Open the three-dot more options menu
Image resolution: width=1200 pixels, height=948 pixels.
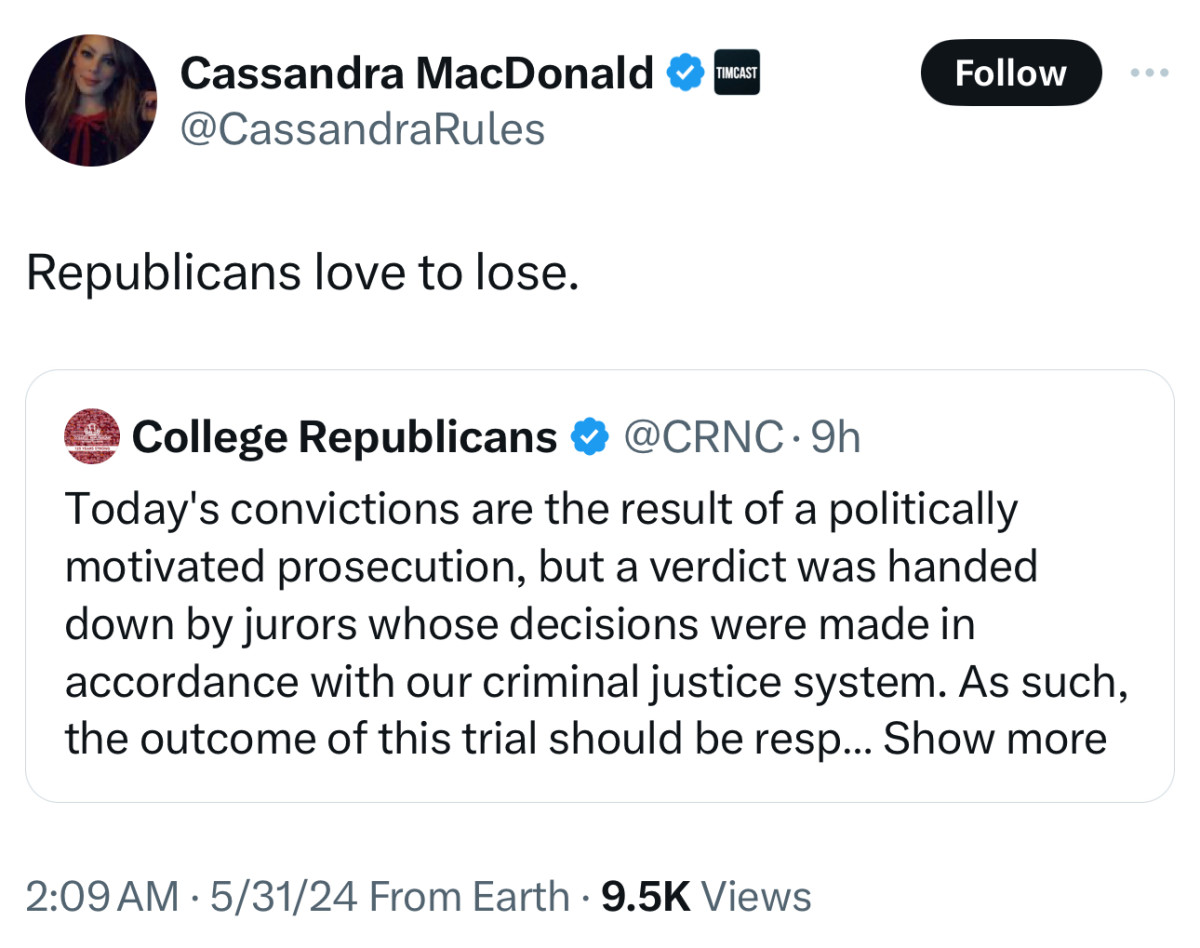(1148, 71)
